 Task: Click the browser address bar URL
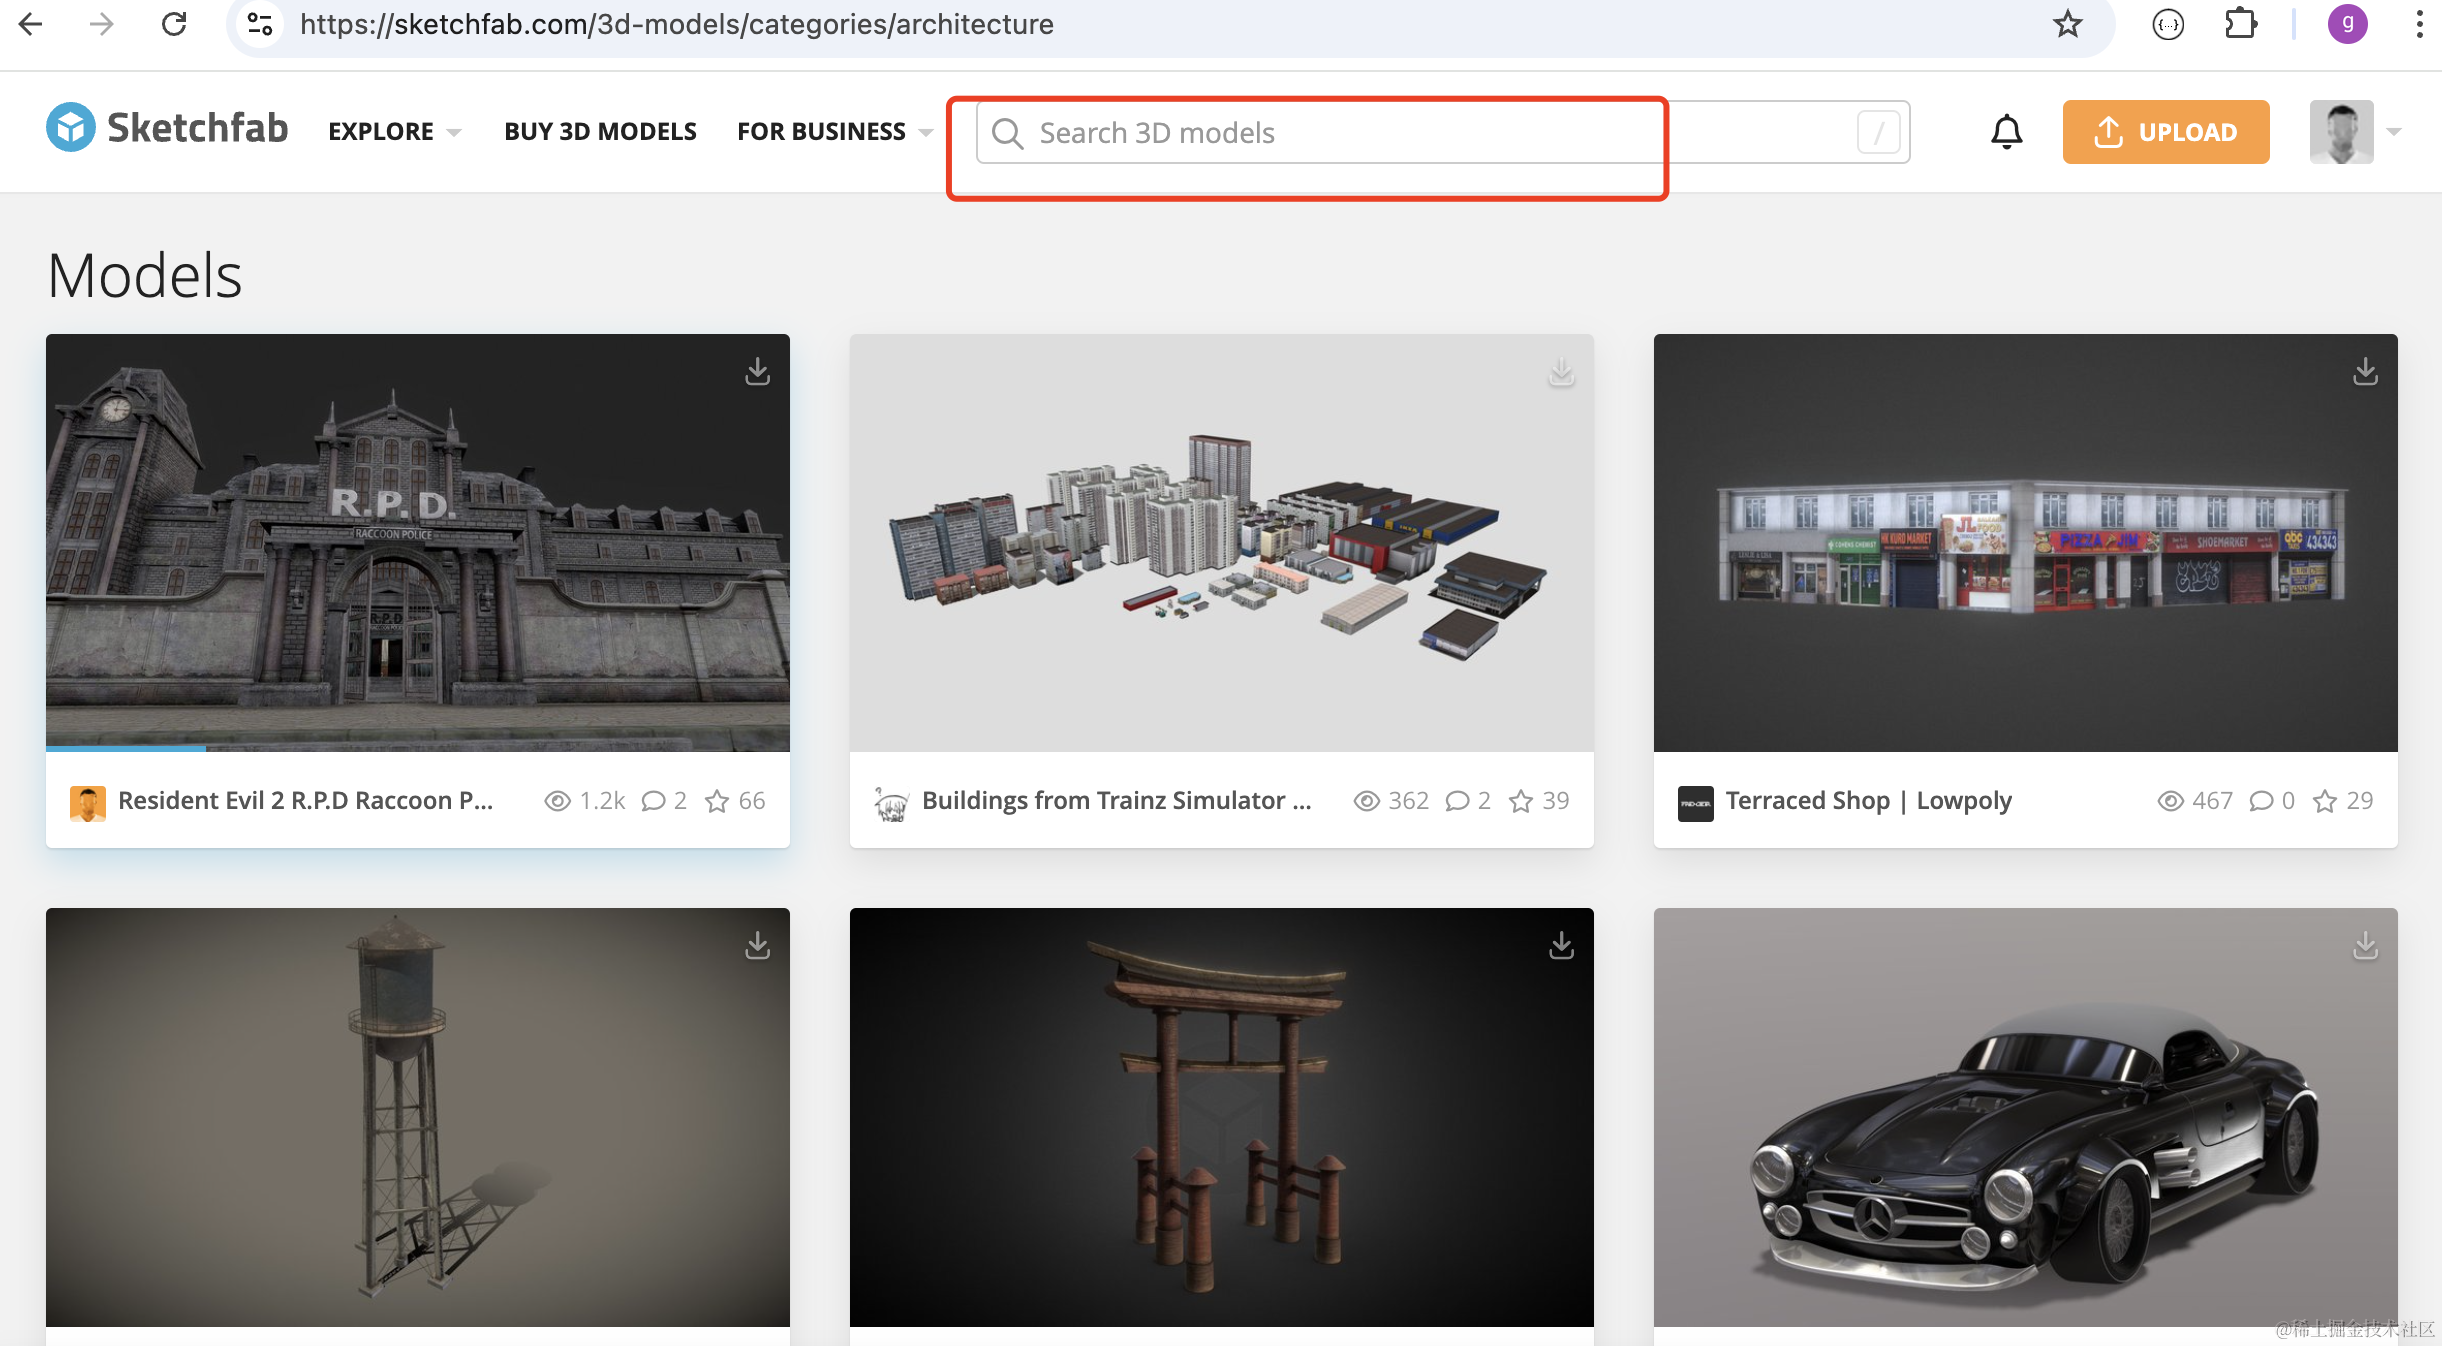tap(676, 24)
